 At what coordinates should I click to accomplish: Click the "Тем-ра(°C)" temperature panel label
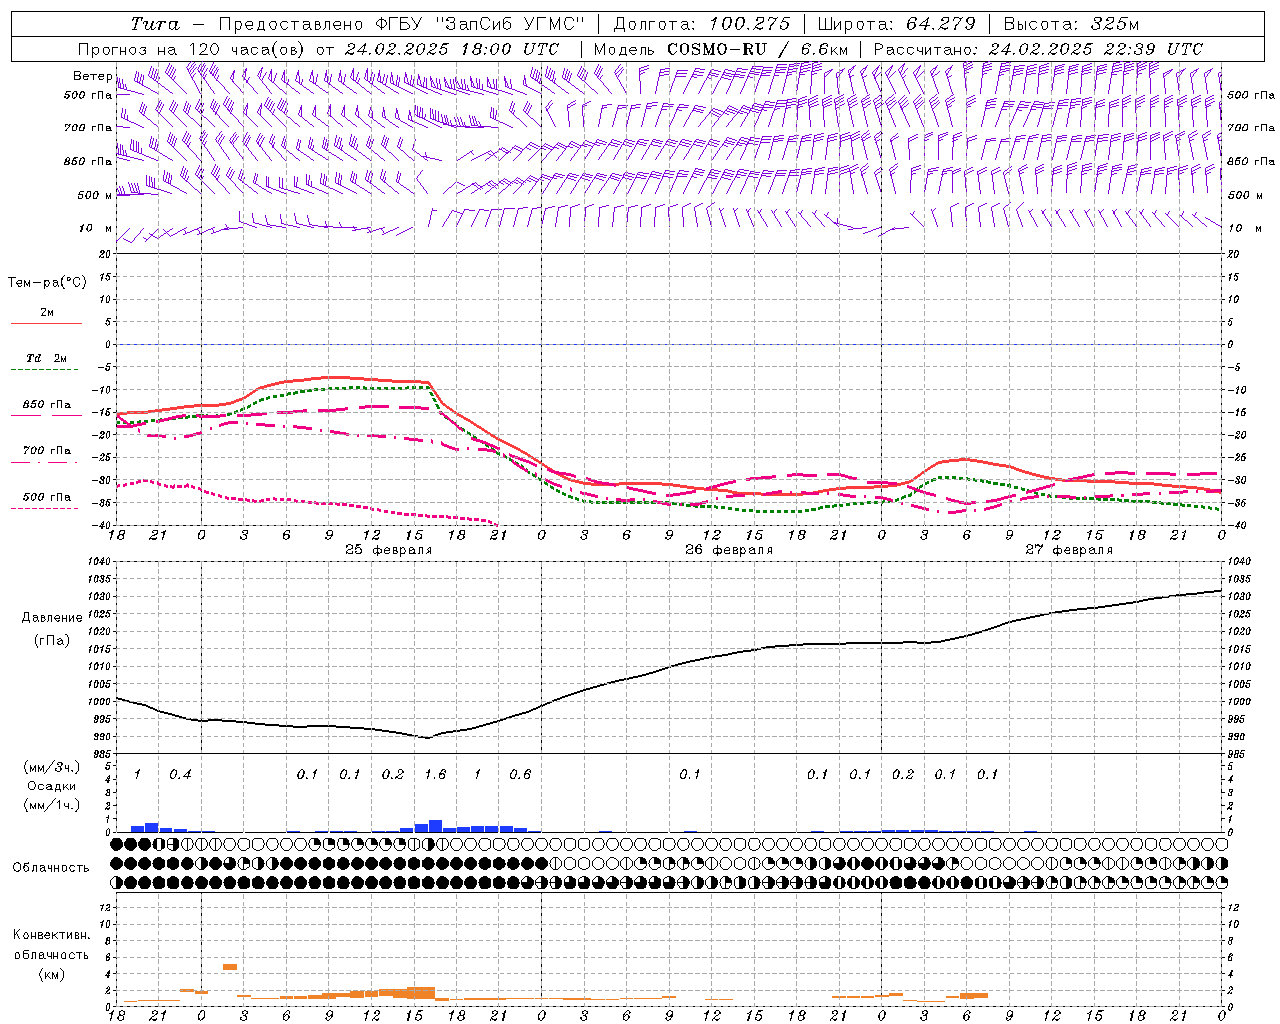point(47,283)
